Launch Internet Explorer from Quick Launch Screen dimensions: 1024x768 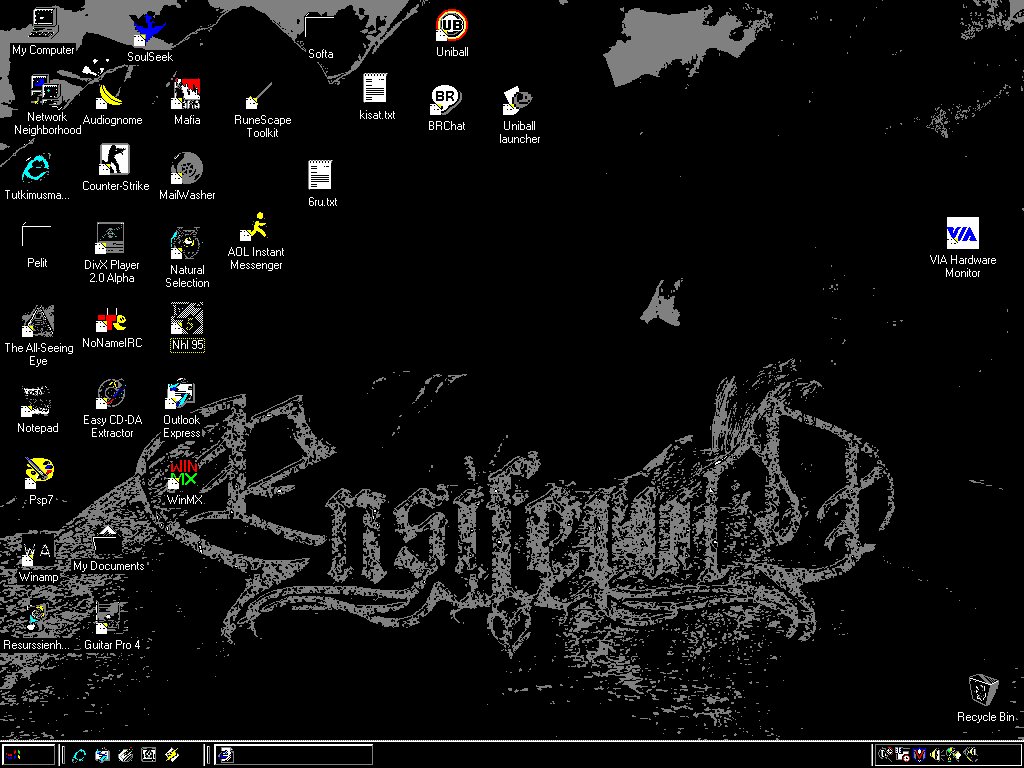pyautogui.click(x=79, y=755)
